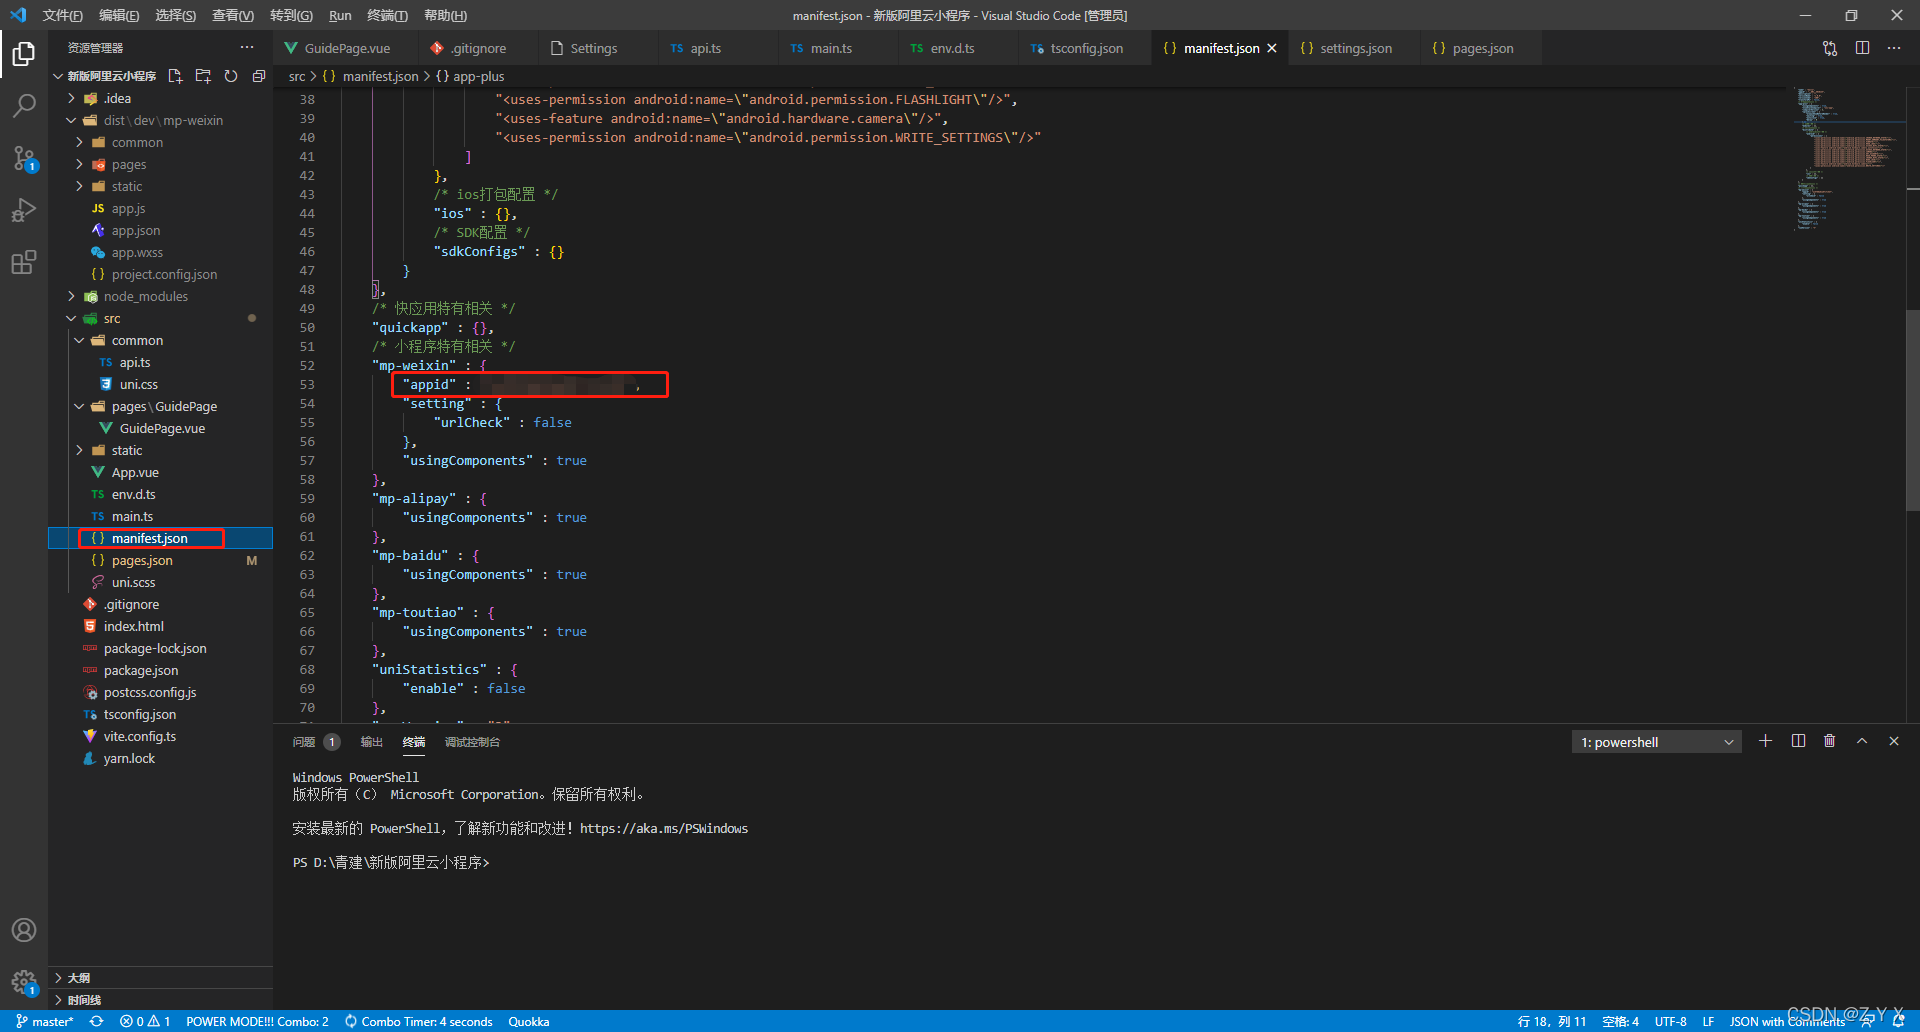Open vite.config.ts in explorer
Screen dimensions: 1920x1032
tap(139, 736)
